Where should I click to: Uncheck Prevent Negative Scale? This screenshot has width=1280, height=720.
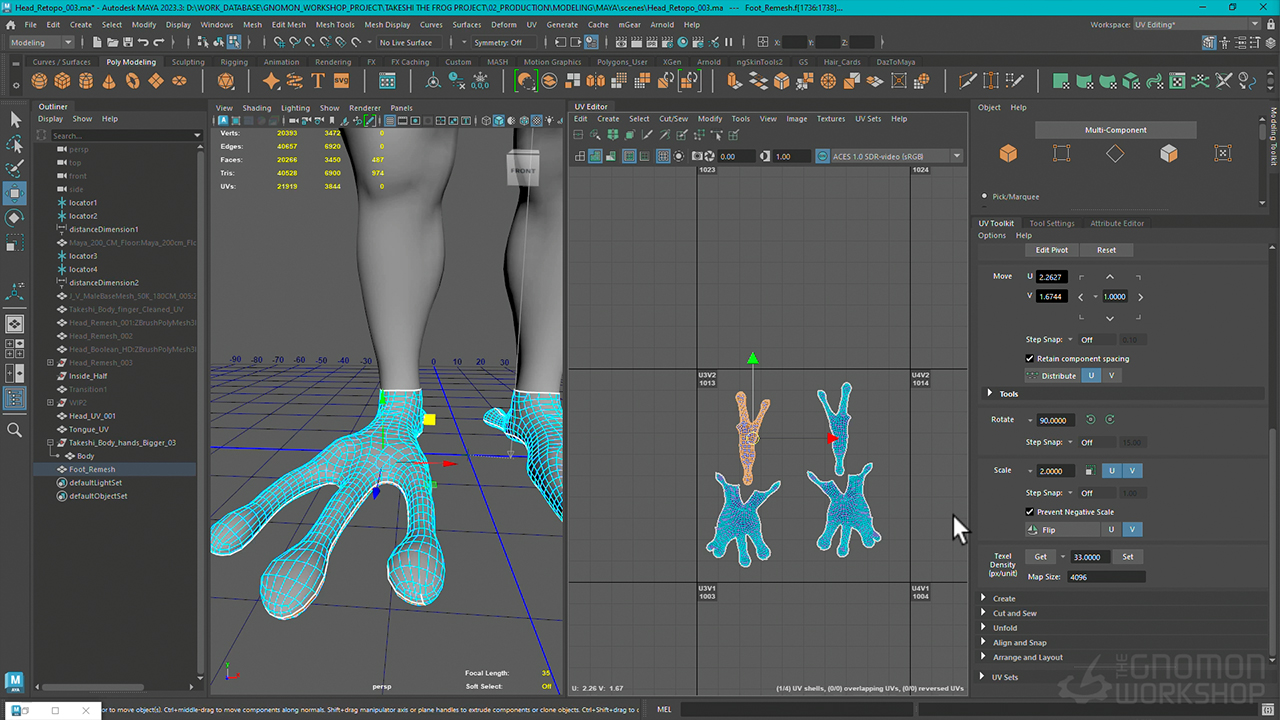point(1030,512)
